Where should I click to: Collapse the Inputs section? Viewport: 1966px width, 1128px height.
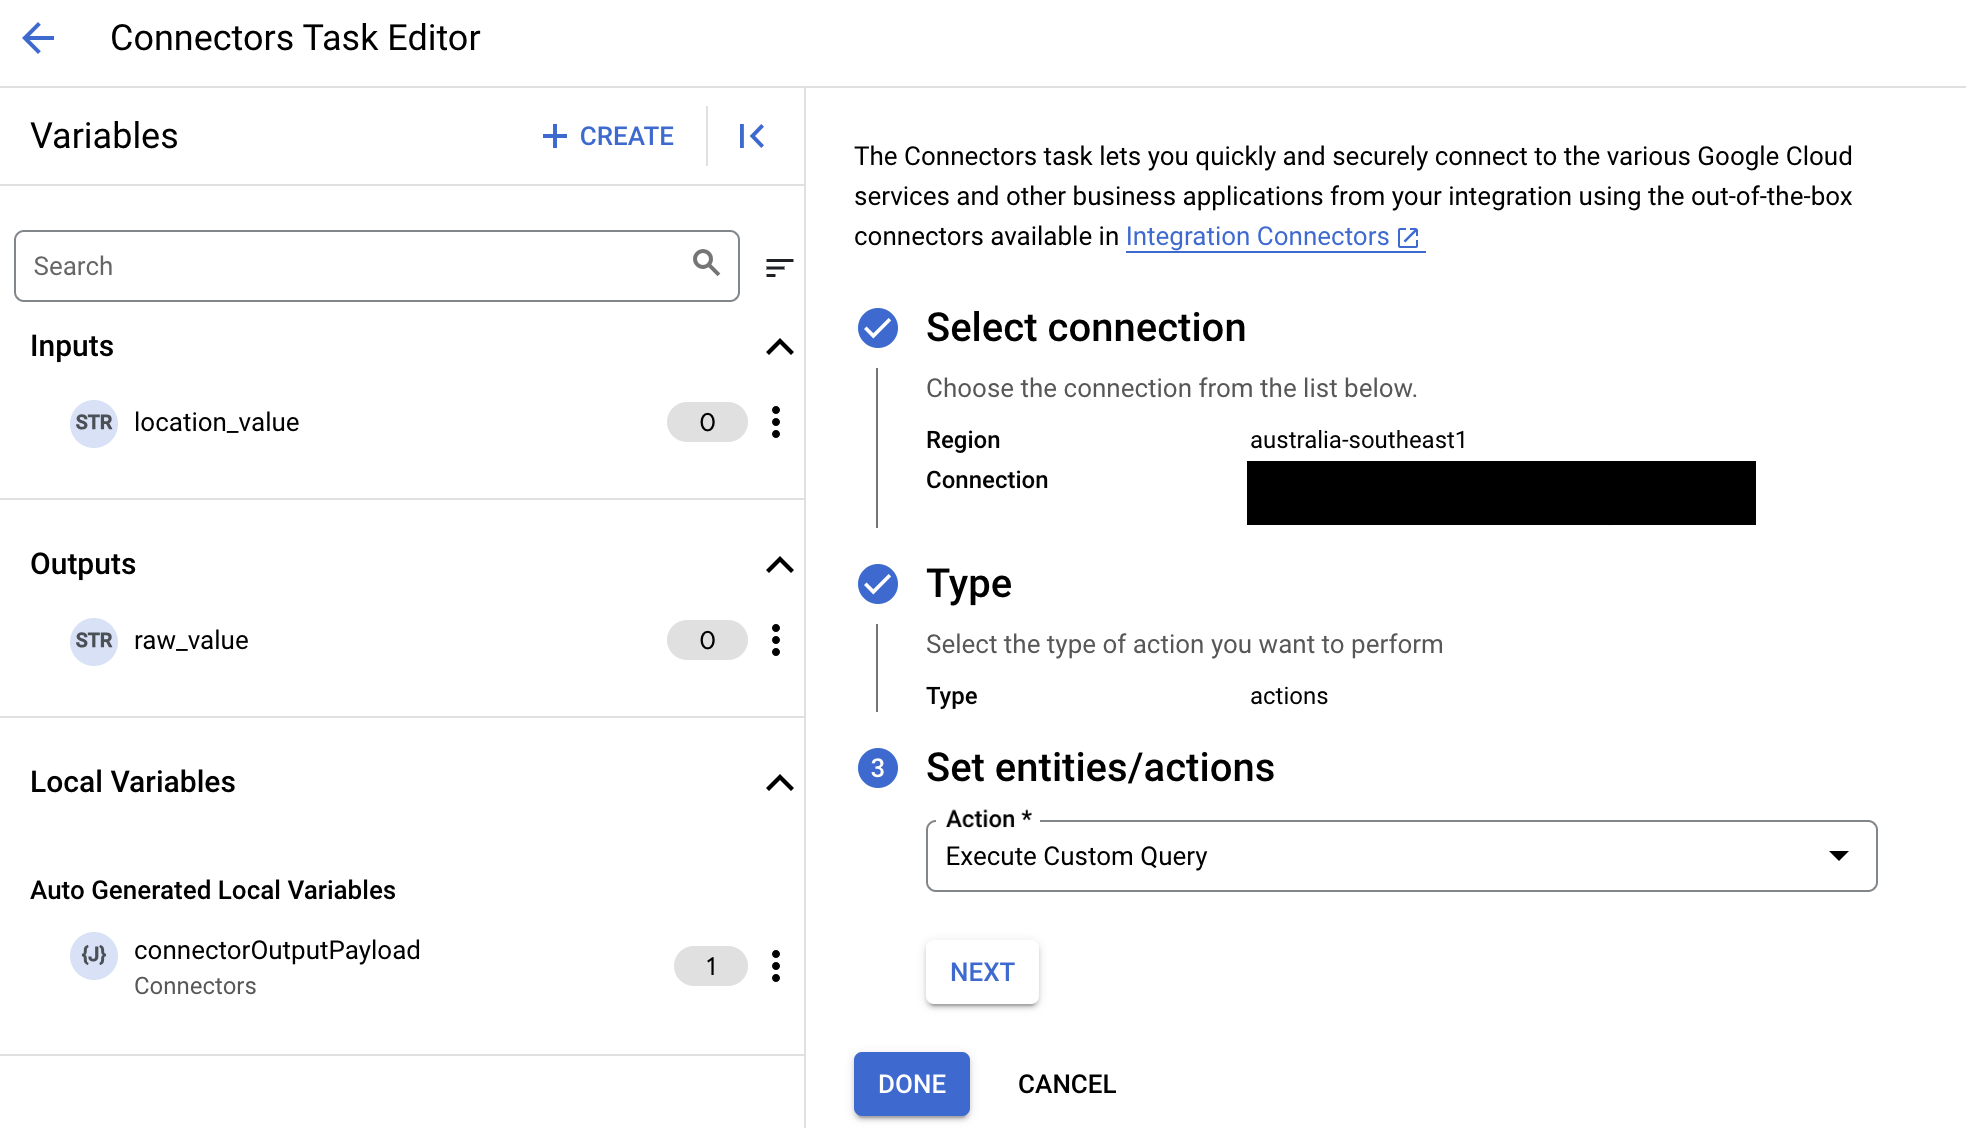[778, 347]
